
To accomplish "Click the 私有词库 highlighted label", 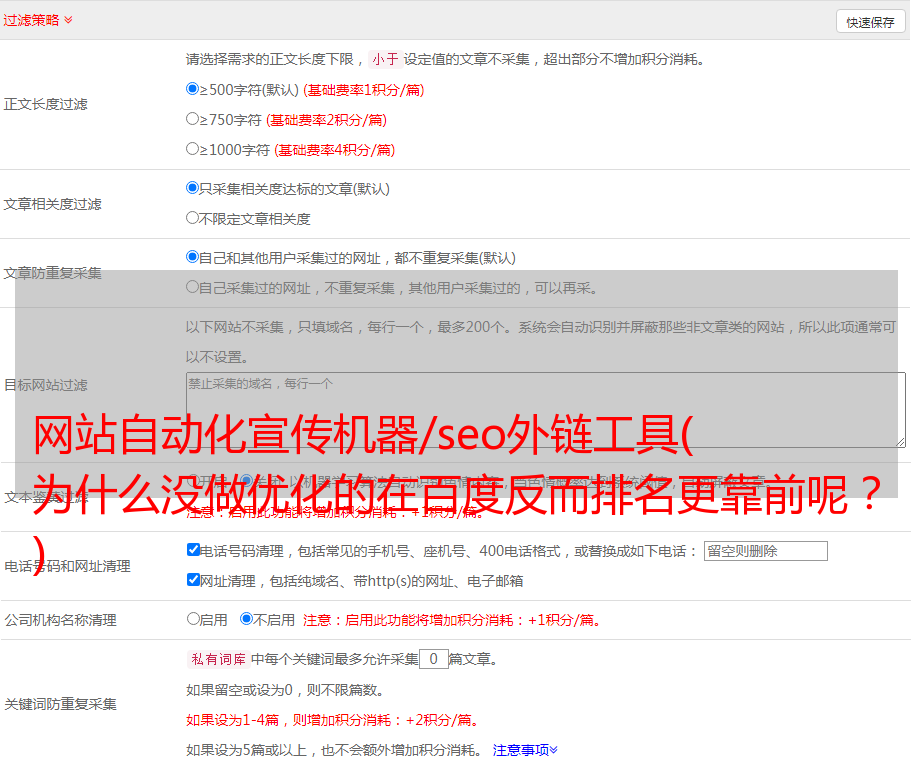I will tap(216, 659).
